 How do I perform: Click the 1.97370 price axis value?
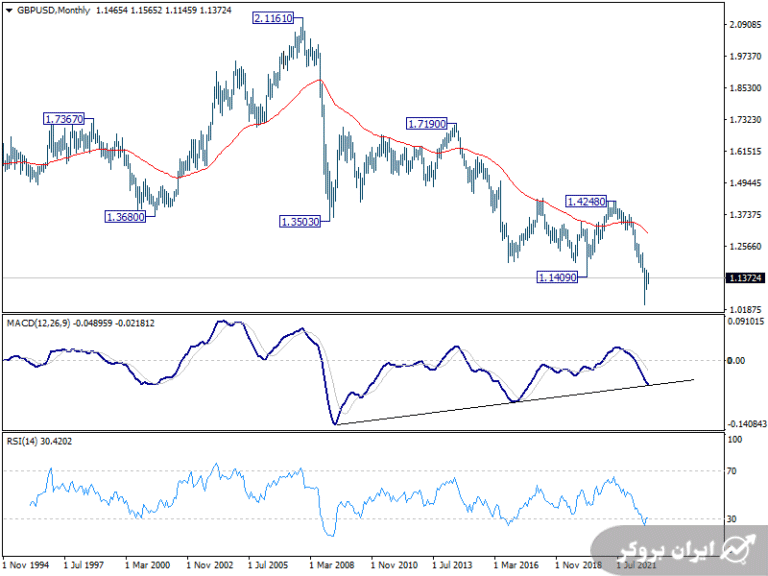pyautogui.click(x=746, y=56)
